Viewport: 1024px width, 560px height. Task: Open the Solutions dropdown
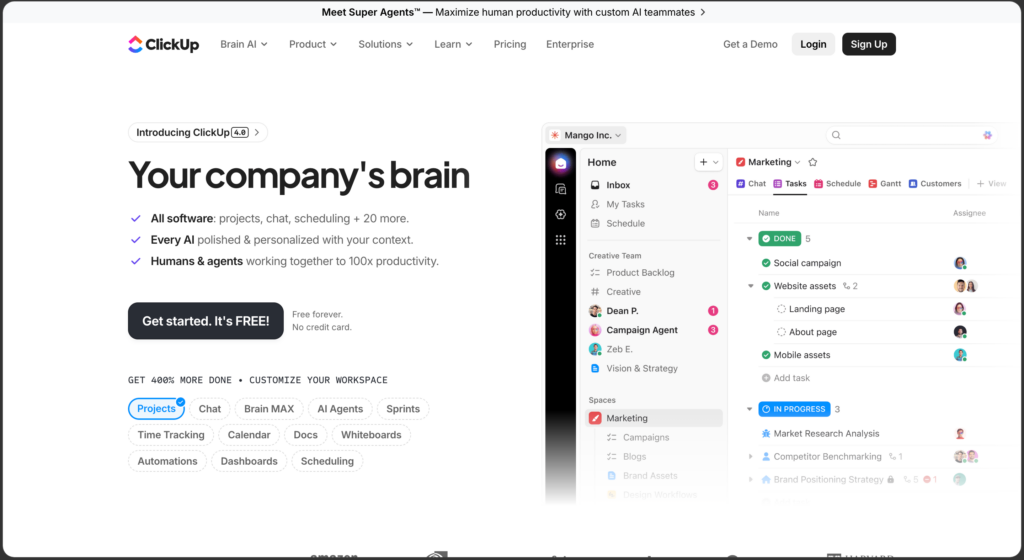pos(385,44)
